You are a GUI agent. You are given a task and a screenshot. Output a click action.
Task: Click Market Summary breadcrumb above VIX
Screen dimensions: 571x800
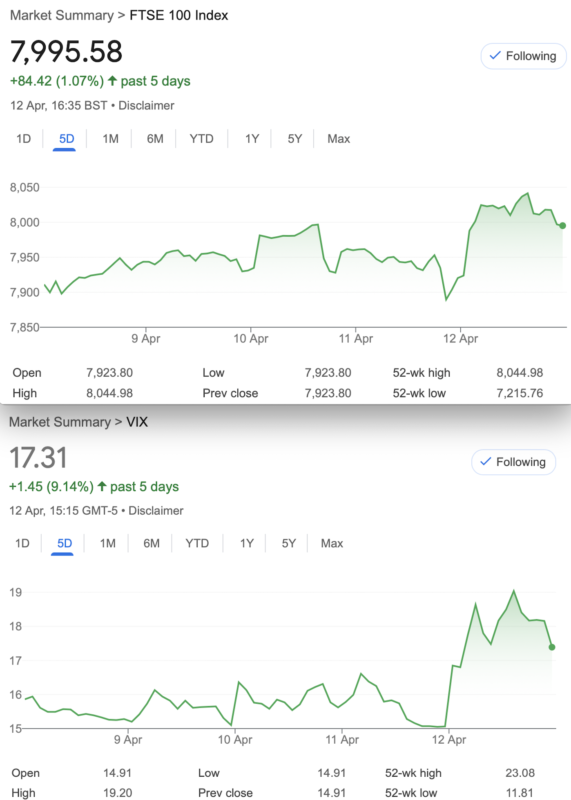tap(60, 422)
